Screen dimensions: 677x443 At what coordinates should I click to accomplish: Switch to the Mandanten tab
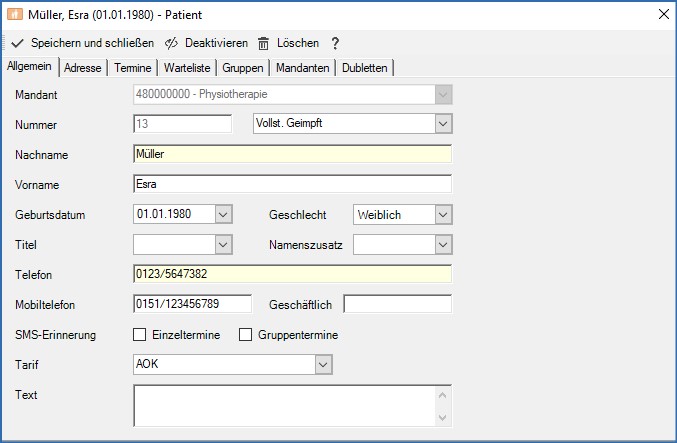pyautogui.click(x=303, y=68)
